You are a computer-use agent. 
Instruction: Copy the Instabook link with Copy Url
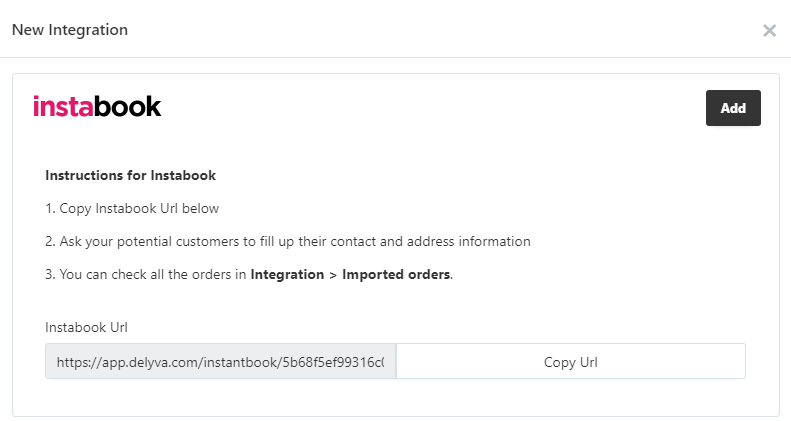click(x=571, y=362)
